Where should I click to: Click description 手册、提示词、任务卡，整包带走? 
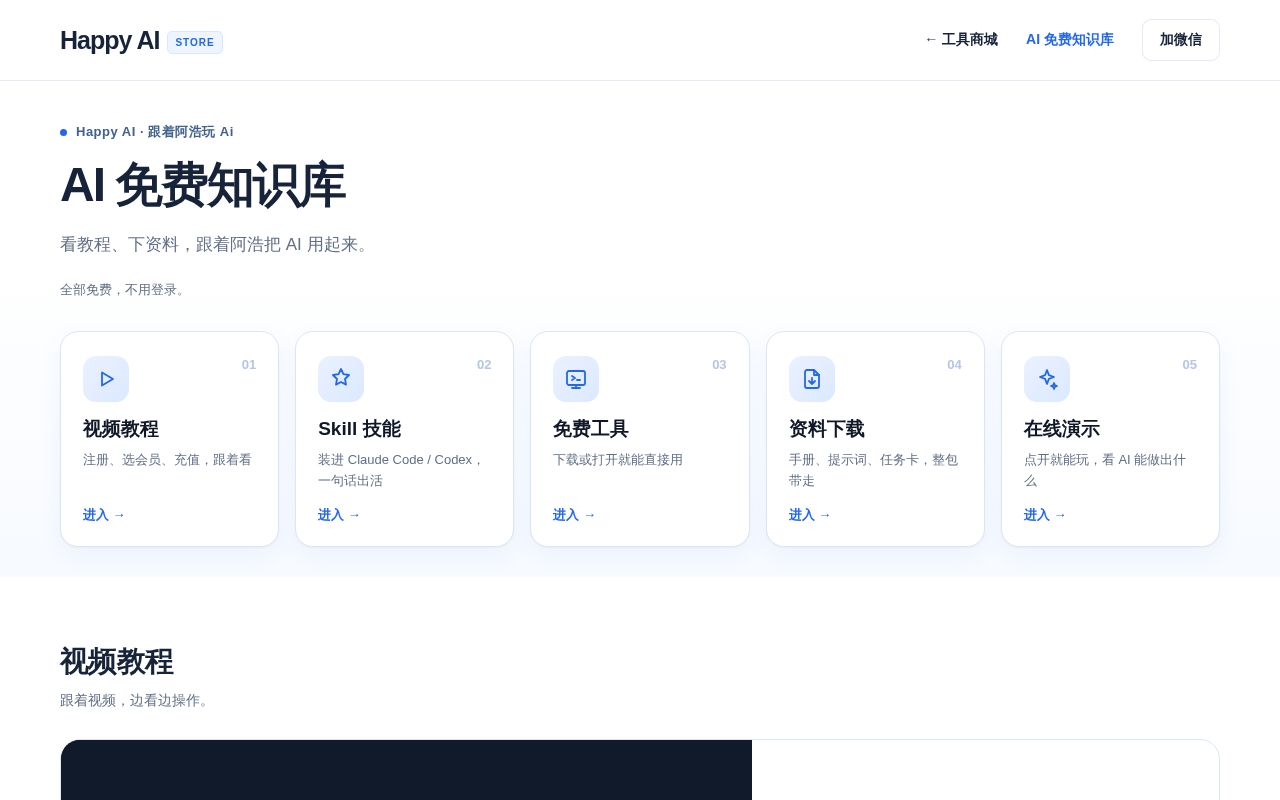(x=873, y=470)
